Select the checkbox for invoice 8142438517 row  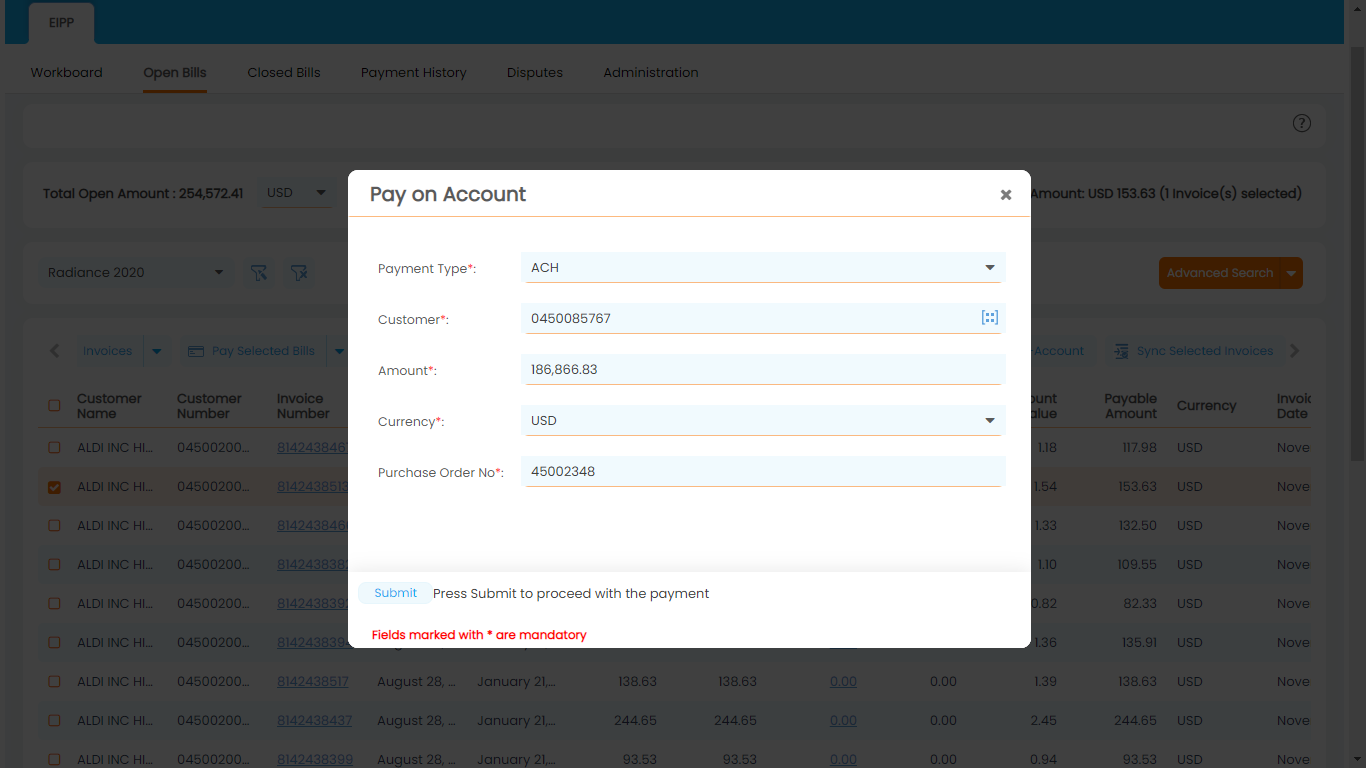[54, 681]
